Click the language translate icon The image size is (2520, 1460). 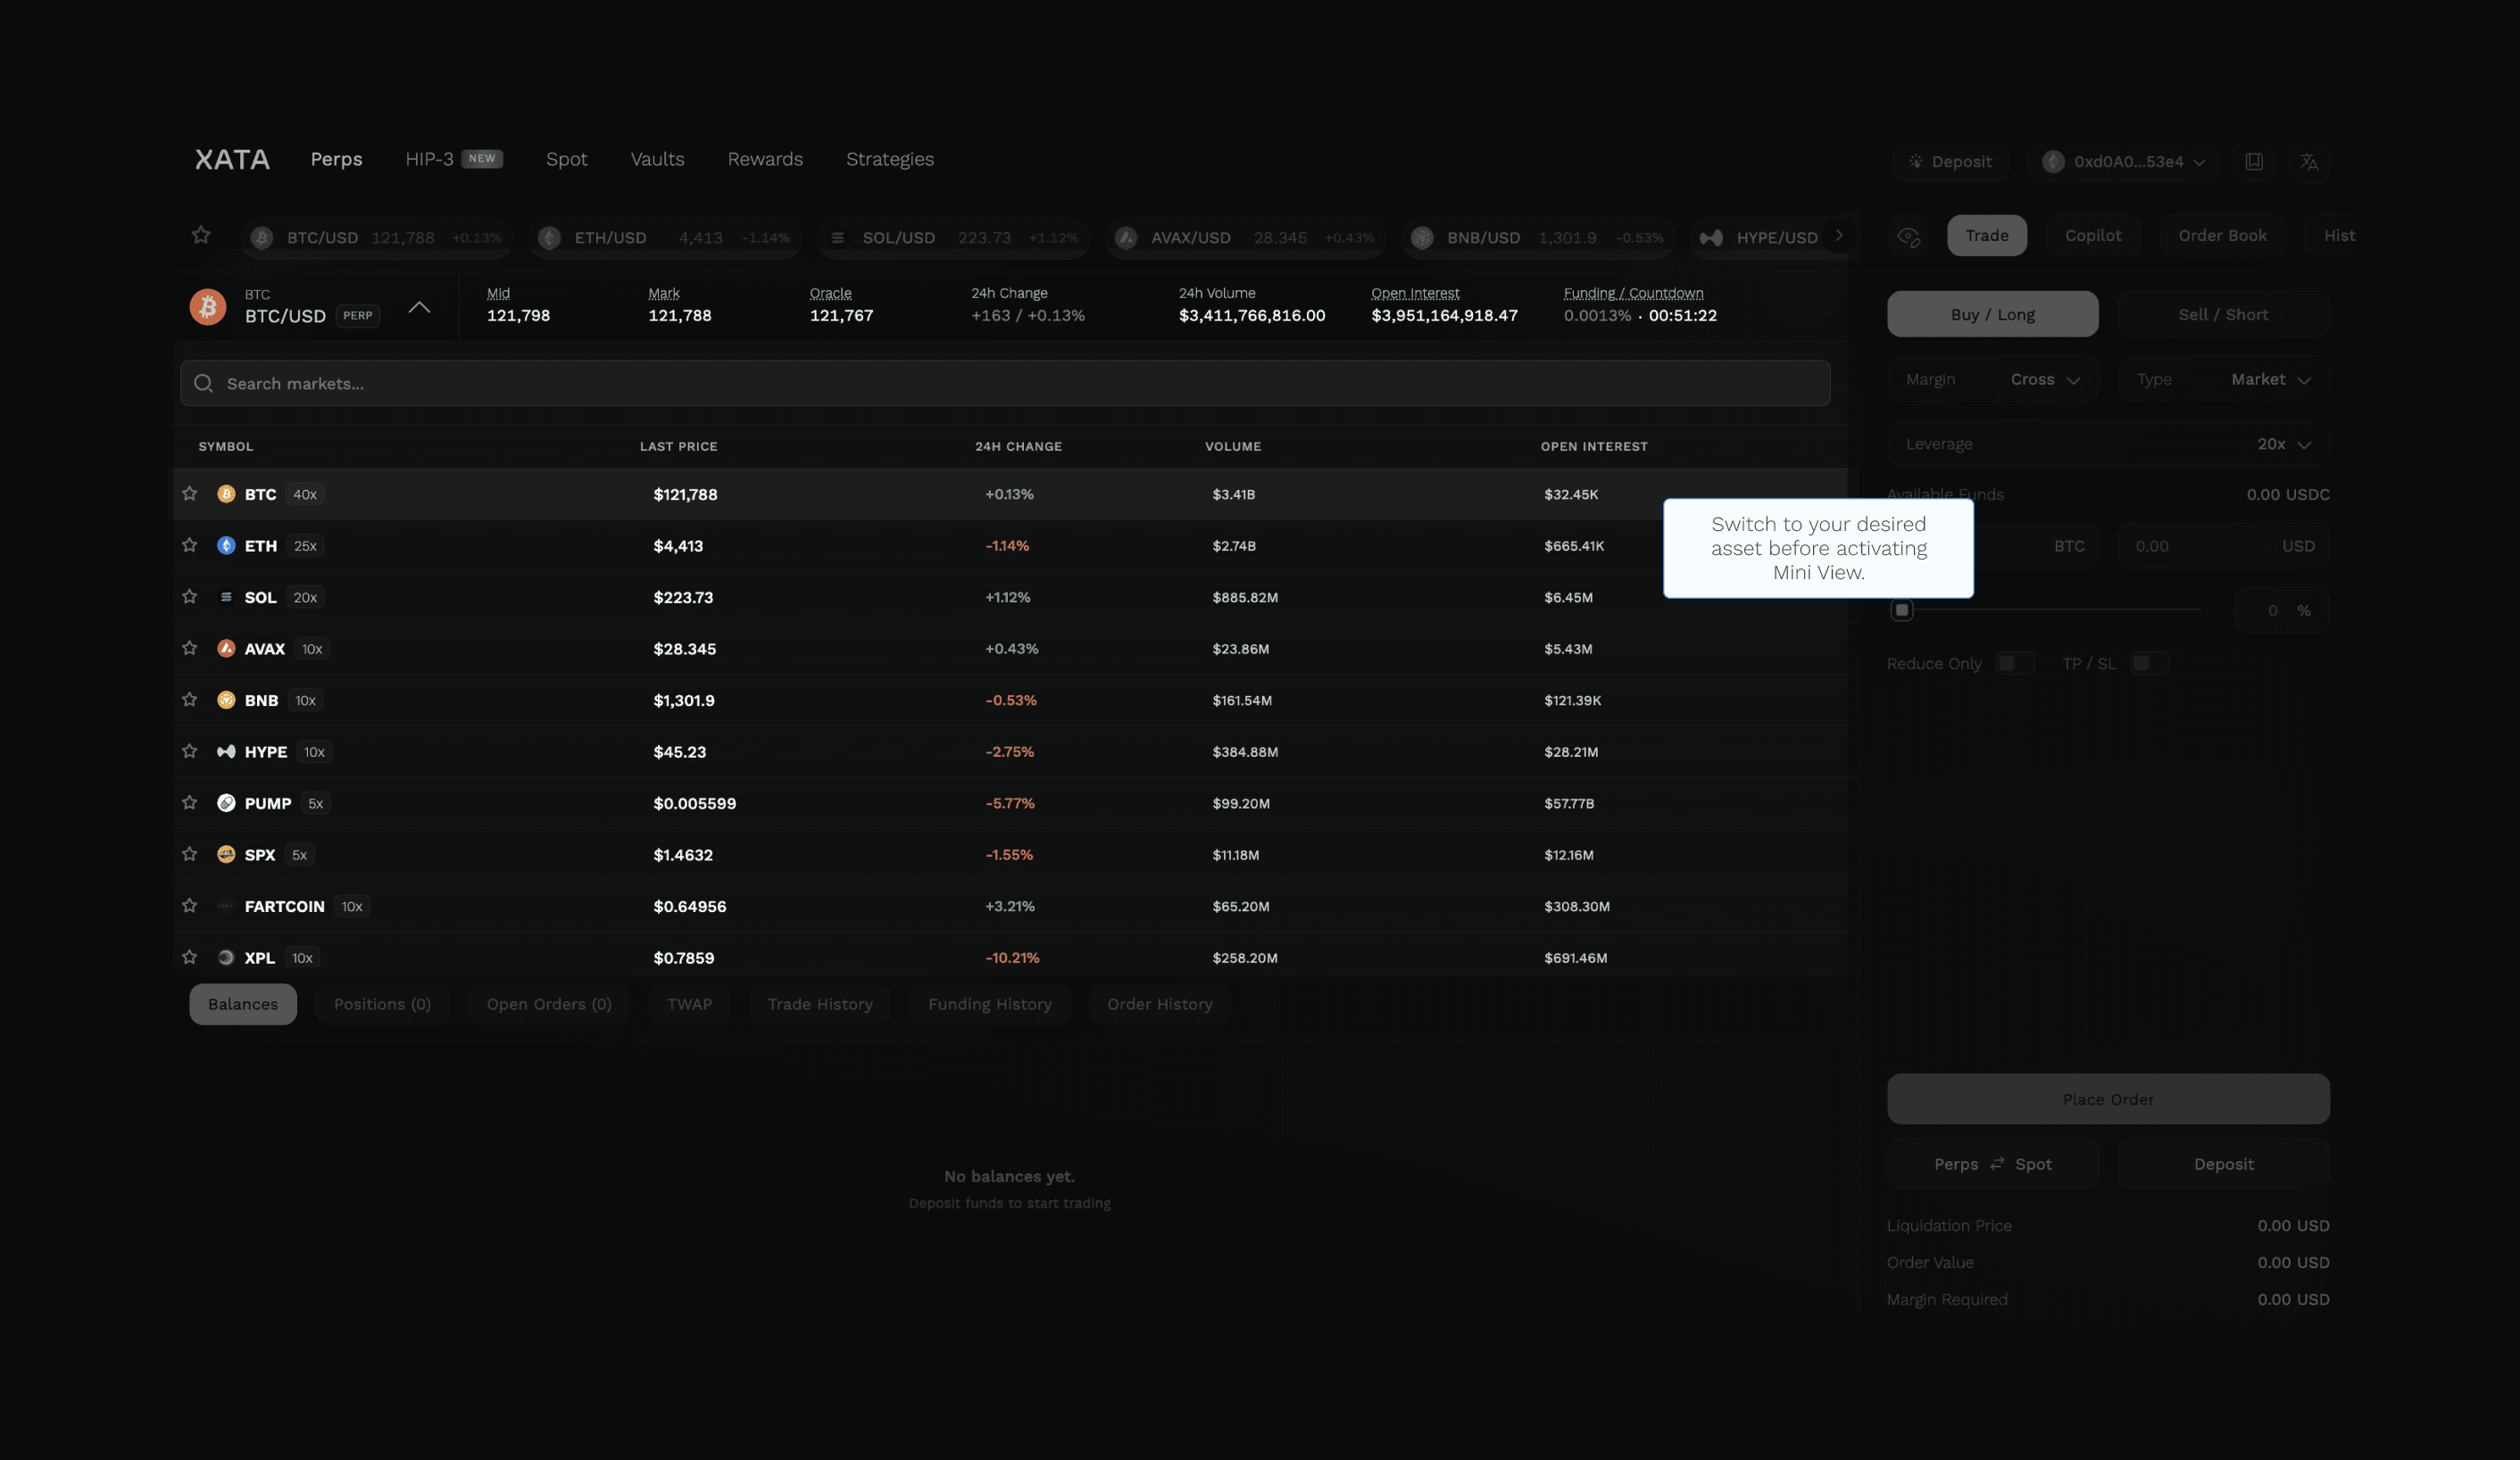(x=2308, y=162)
